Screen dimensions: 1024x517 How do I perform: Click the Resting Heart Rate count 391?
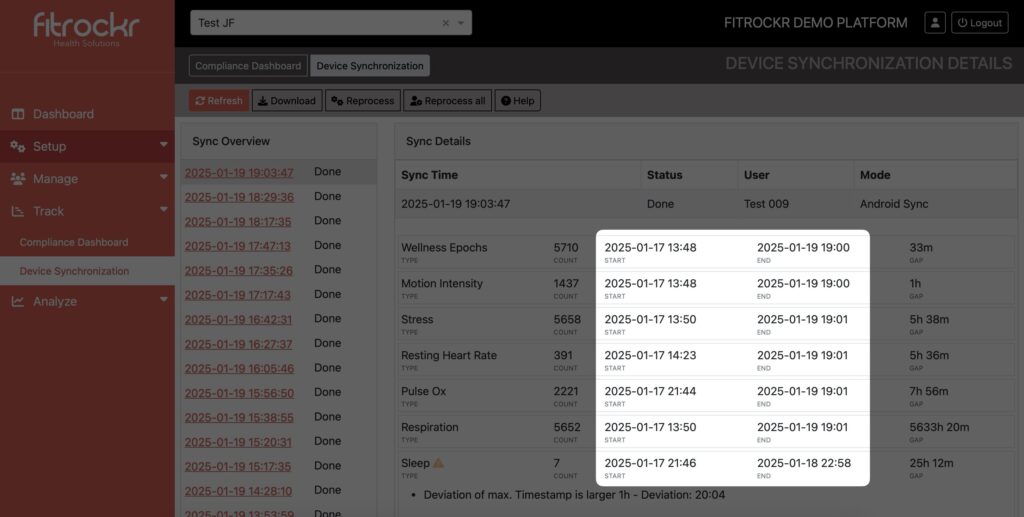tap(563, 355)
